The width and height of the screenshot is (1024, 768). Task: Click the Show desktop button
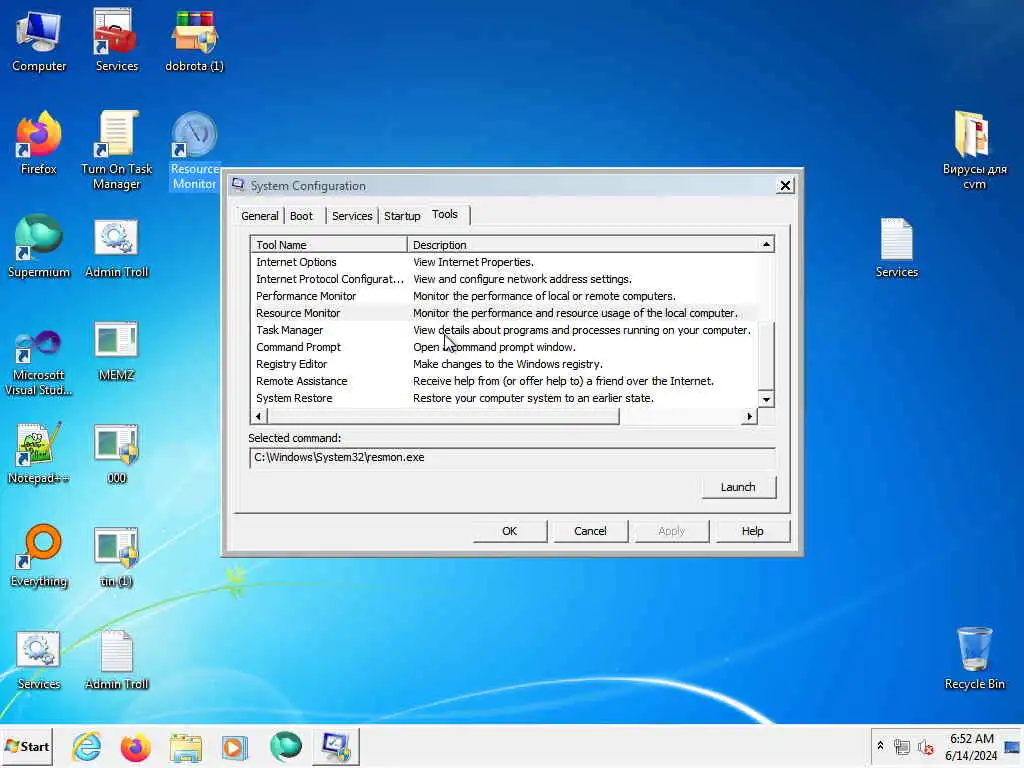(x=1012, y=746)
